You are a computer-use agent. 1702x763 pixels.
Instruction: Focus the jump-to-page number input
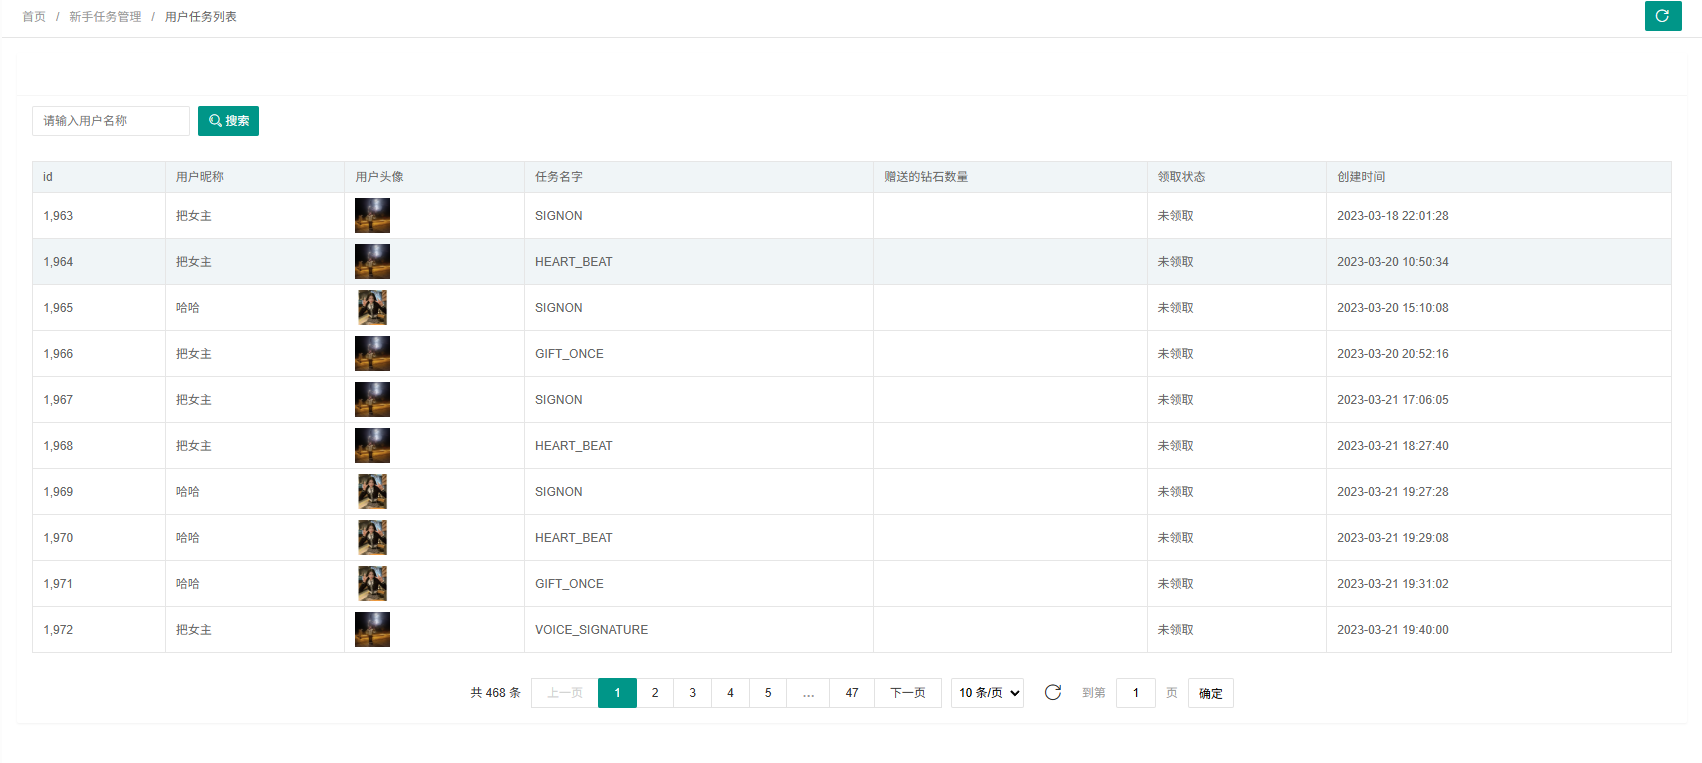tap(1135, 693)
